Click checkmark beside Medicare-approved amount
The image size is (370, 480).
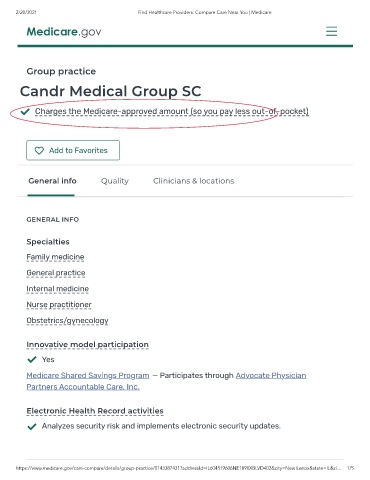coord(25,111)
